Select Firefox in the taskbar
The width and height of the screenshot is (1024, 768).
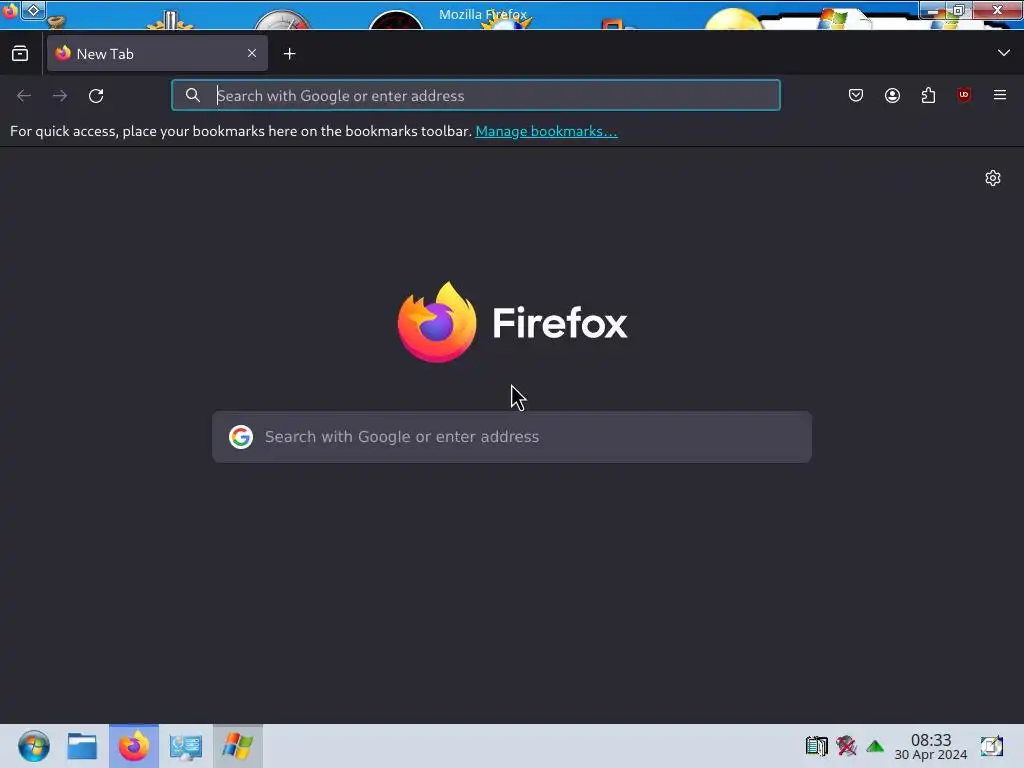[x=134, y=746]
